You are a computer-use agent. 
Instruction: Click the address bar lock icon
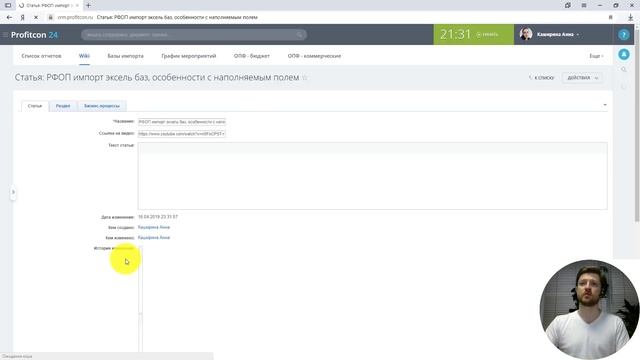(51, 17)
